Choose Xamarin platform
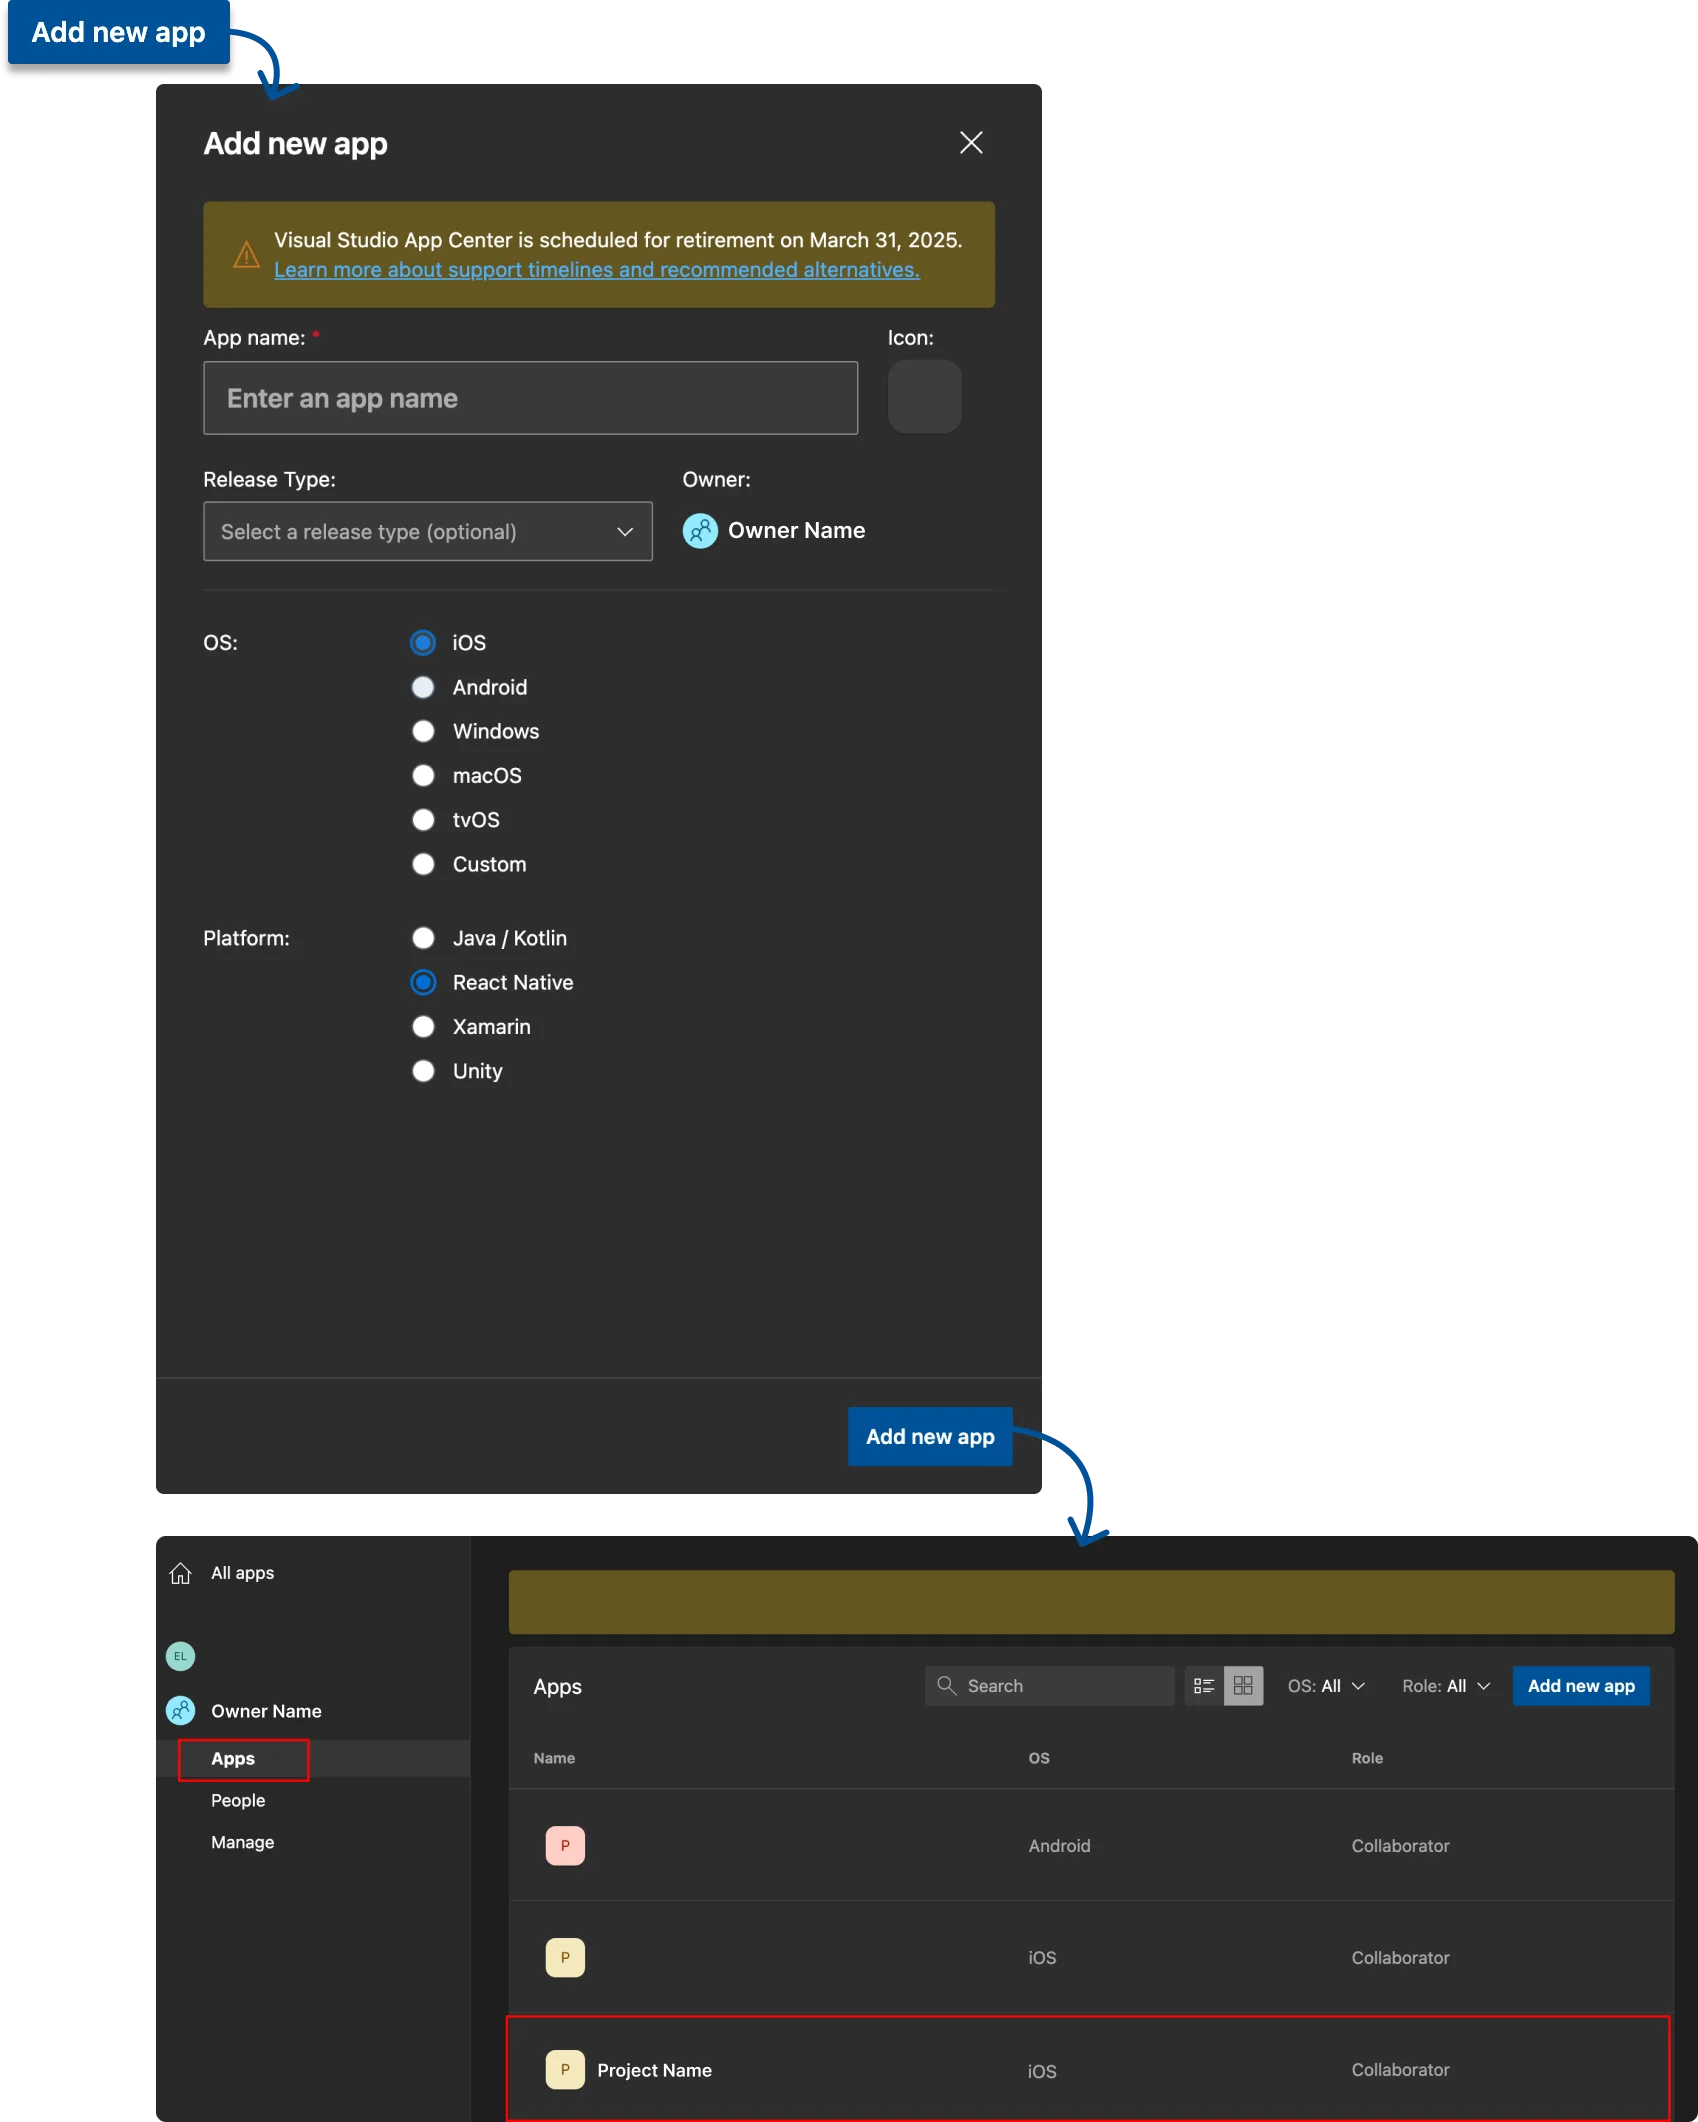Viewport: 1698px width, 2122px height. [x=423, y=1027]
